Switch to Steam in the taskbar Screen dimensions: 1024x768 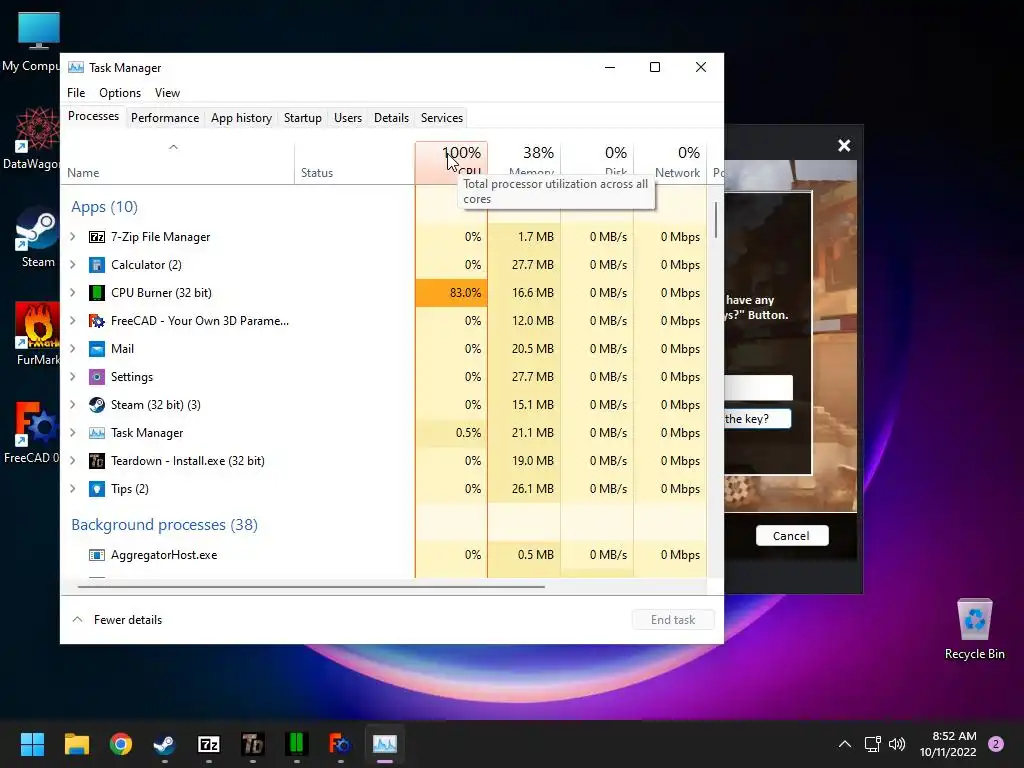pyautogui.click(x=165, y=744)
